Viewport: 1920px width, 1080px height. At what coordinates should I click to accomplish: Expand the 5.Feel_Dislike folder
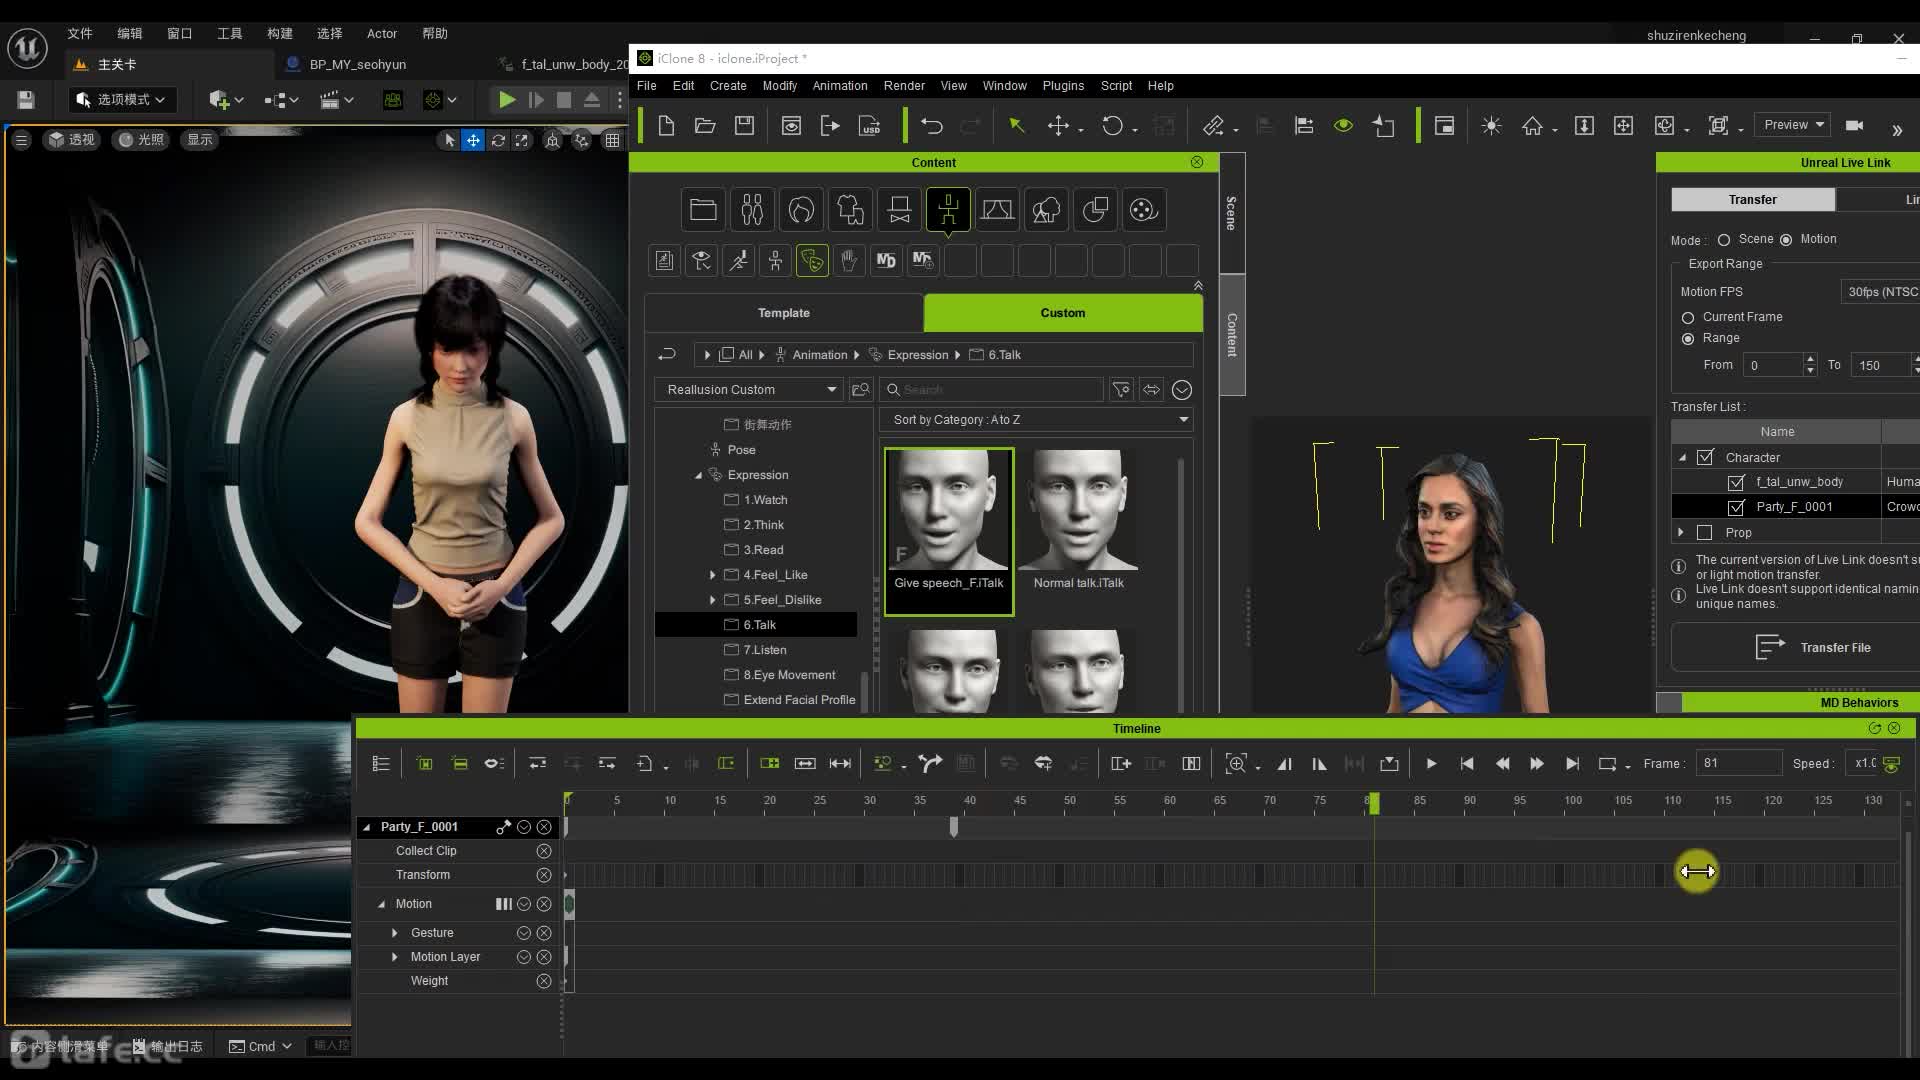[712, 600]
